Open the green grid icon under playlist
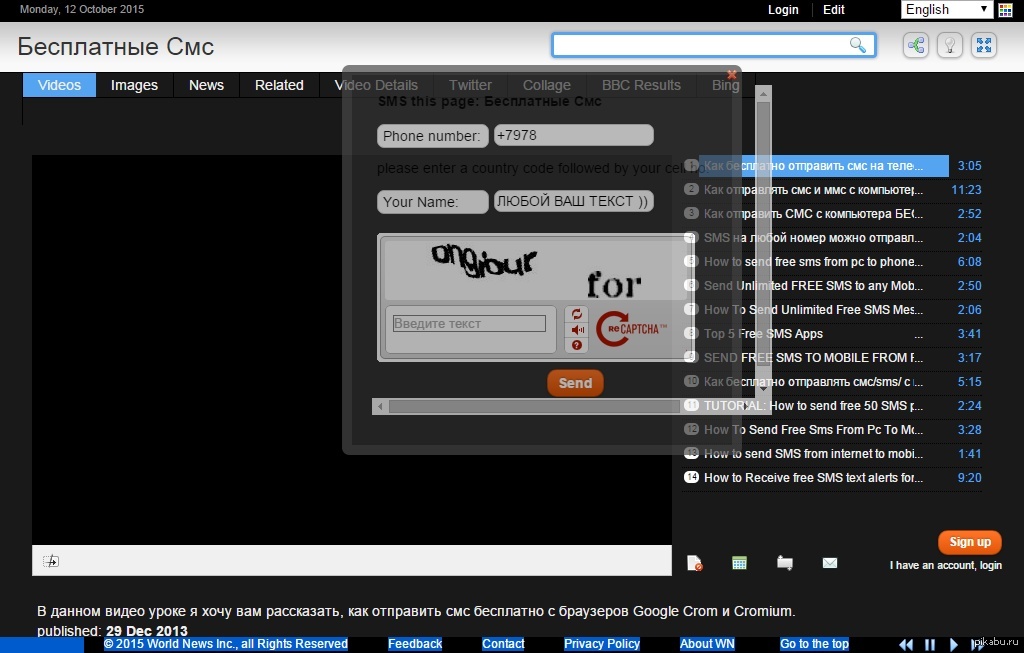Image resolution: width=1024 pixels, height=653 pixels. [739, 563]
